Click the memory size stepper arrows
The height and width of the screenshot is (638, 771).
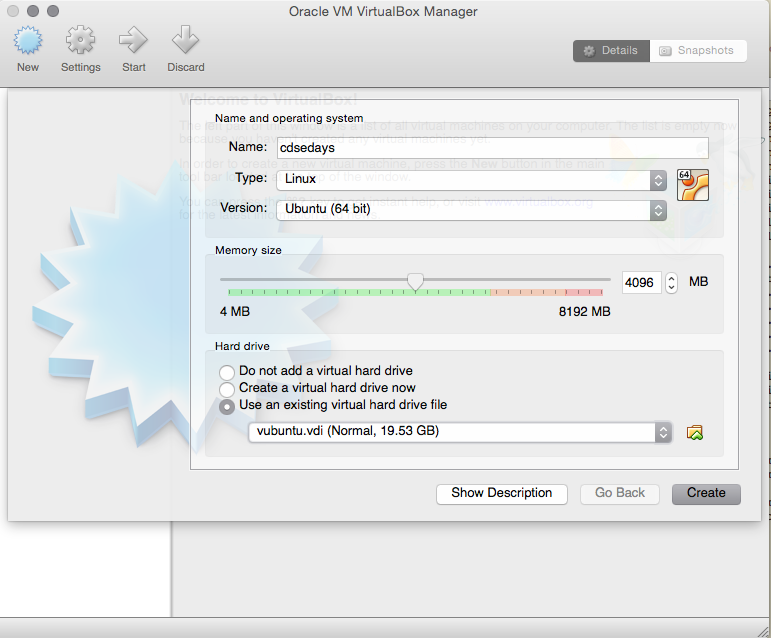point(671,283)
